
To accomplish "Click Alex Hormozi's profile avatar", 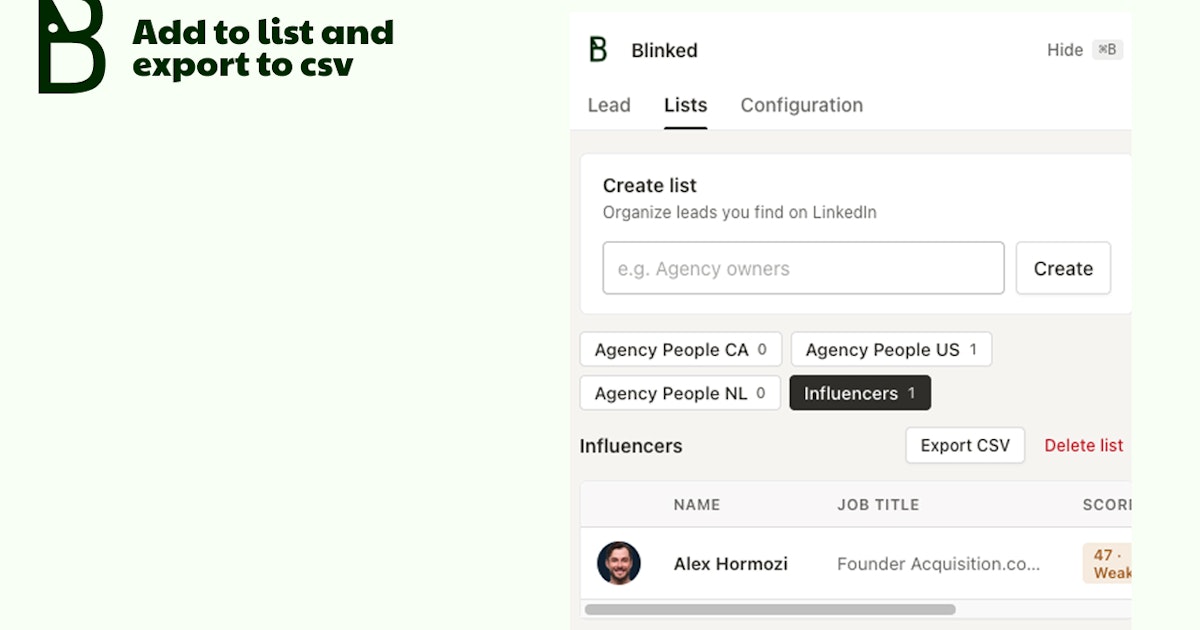I will [x=619, y=563].
